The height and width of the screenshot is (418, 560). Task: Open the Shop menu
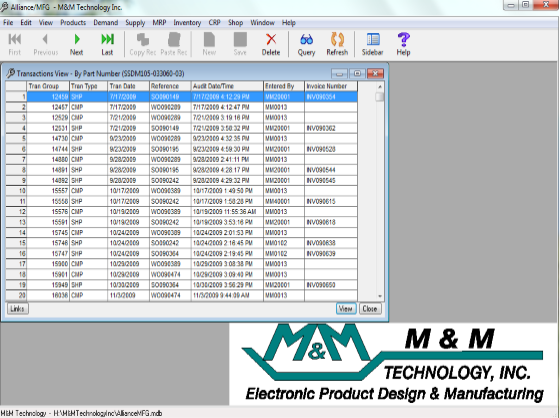tap(236, 23)
